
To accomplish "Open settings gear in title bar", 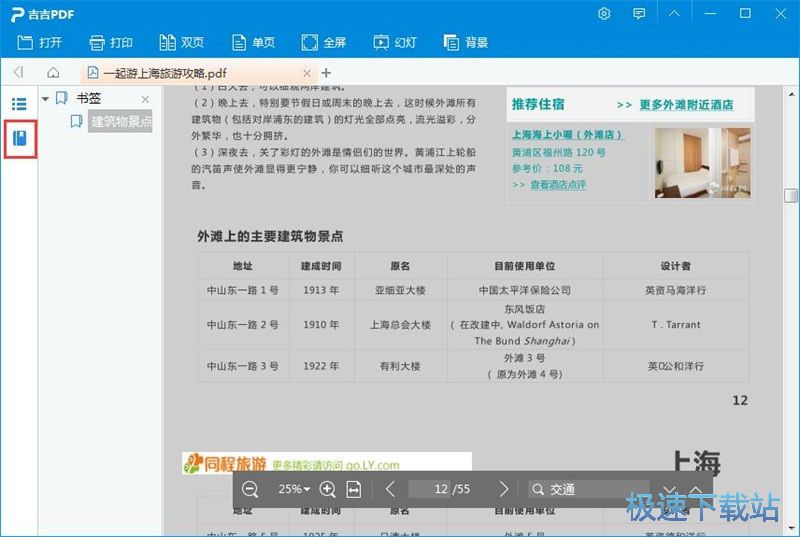I will (604, 14).
